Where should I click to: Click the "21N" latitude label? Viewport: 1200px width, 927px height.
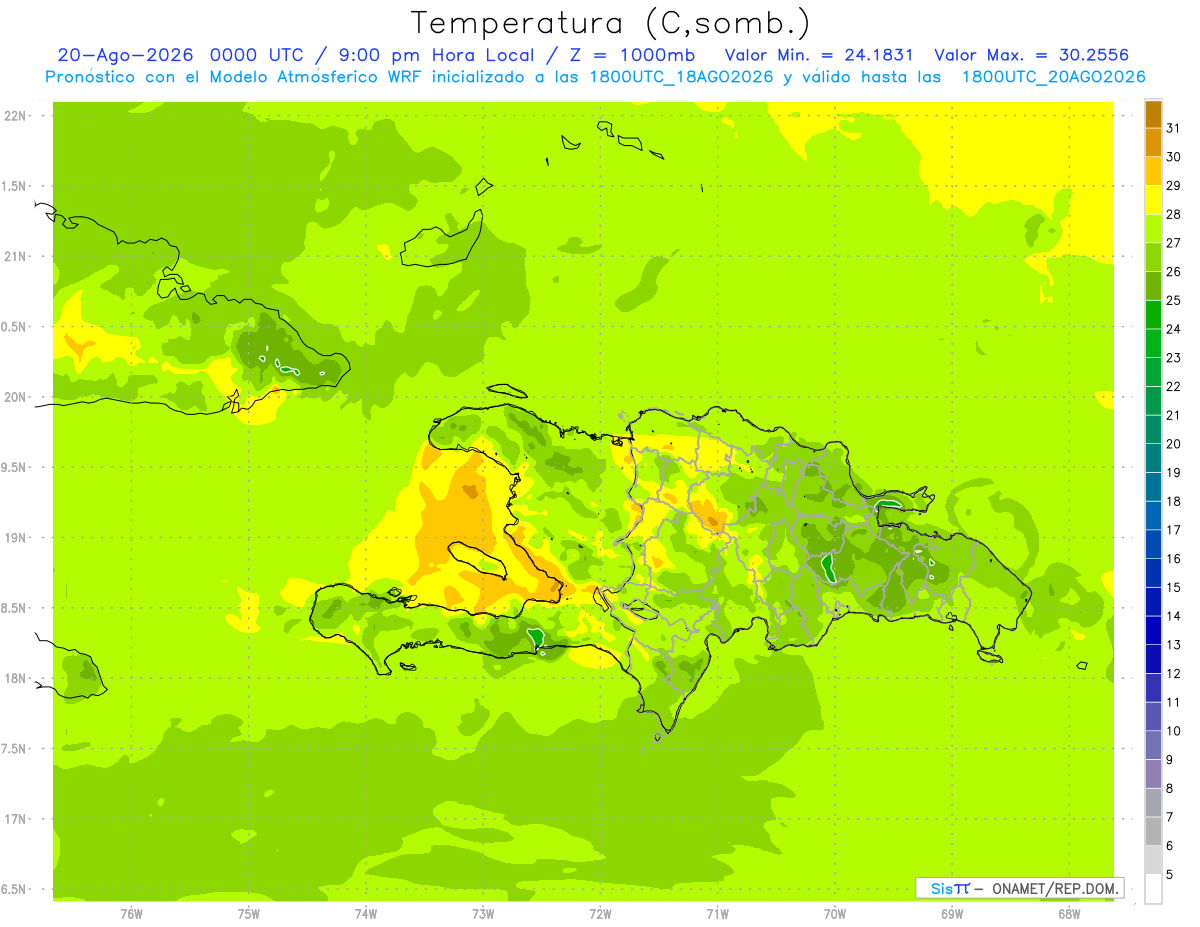pos(14,257)
